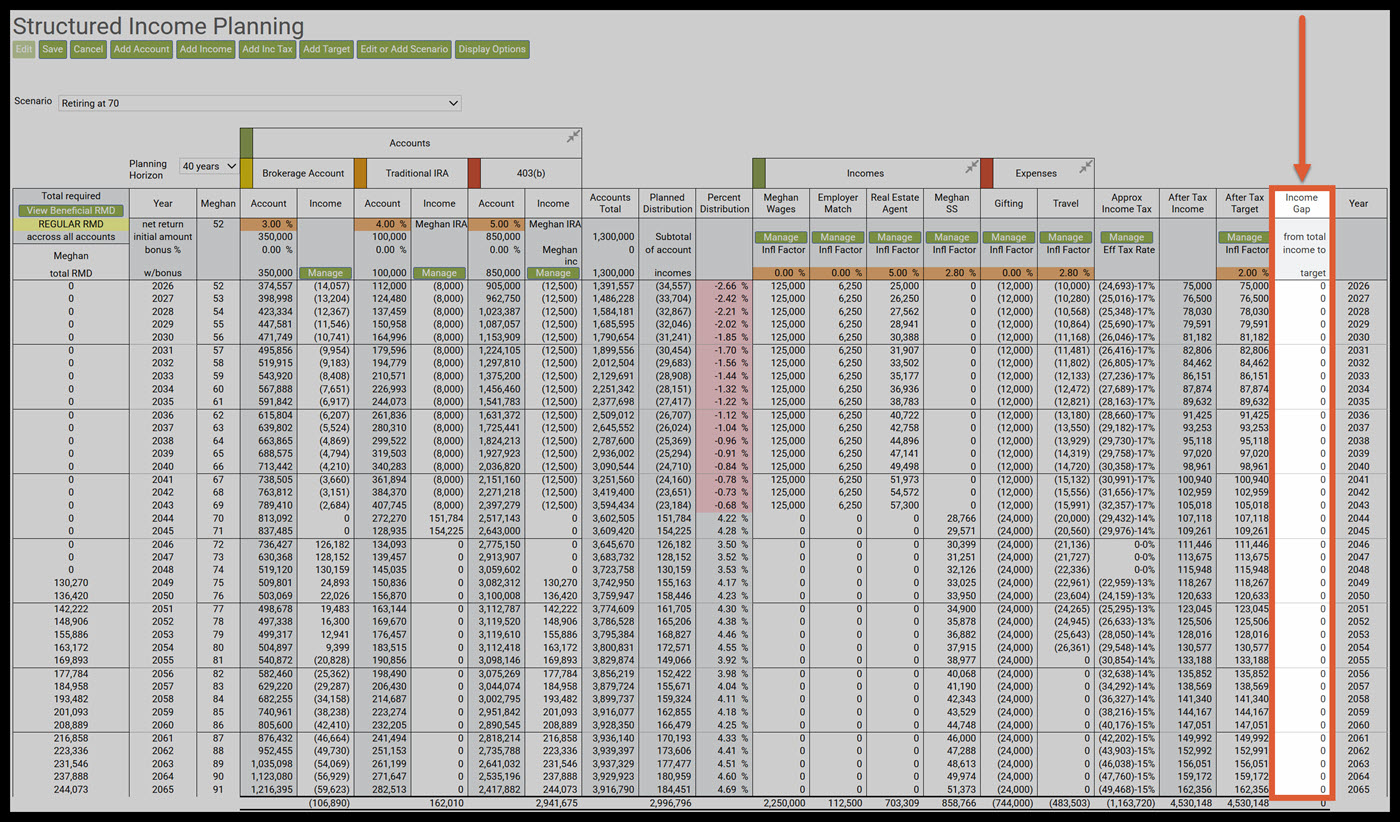Screen dimensions: 1400x823
Task: Click the Cancel button
Action: click(x=88, y=49)
